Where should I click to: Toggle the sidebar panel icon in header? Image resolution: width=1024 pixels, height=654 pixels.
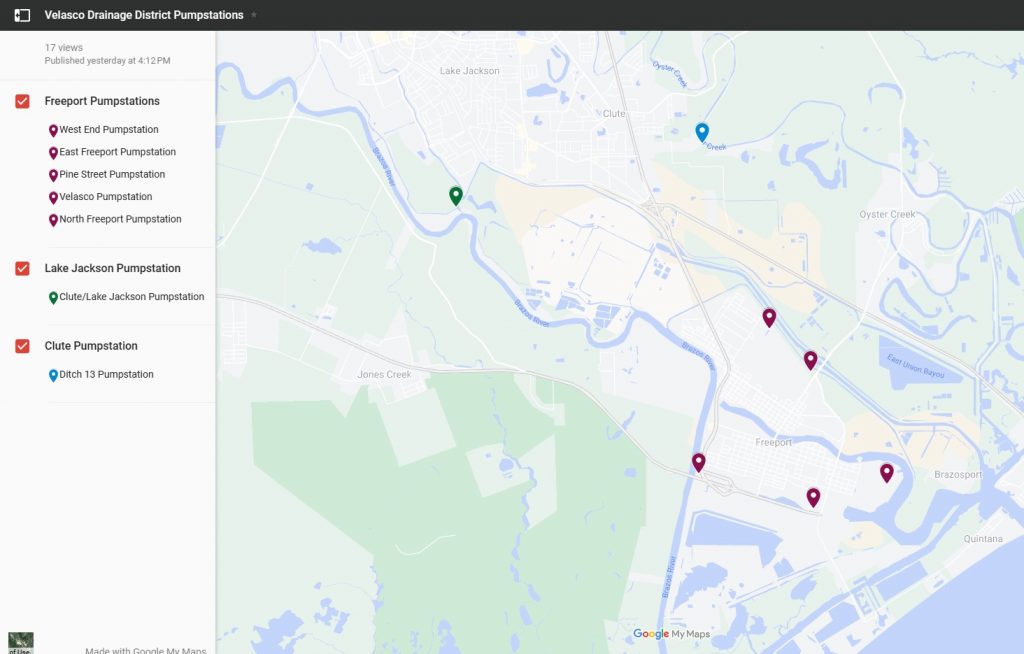22,16
